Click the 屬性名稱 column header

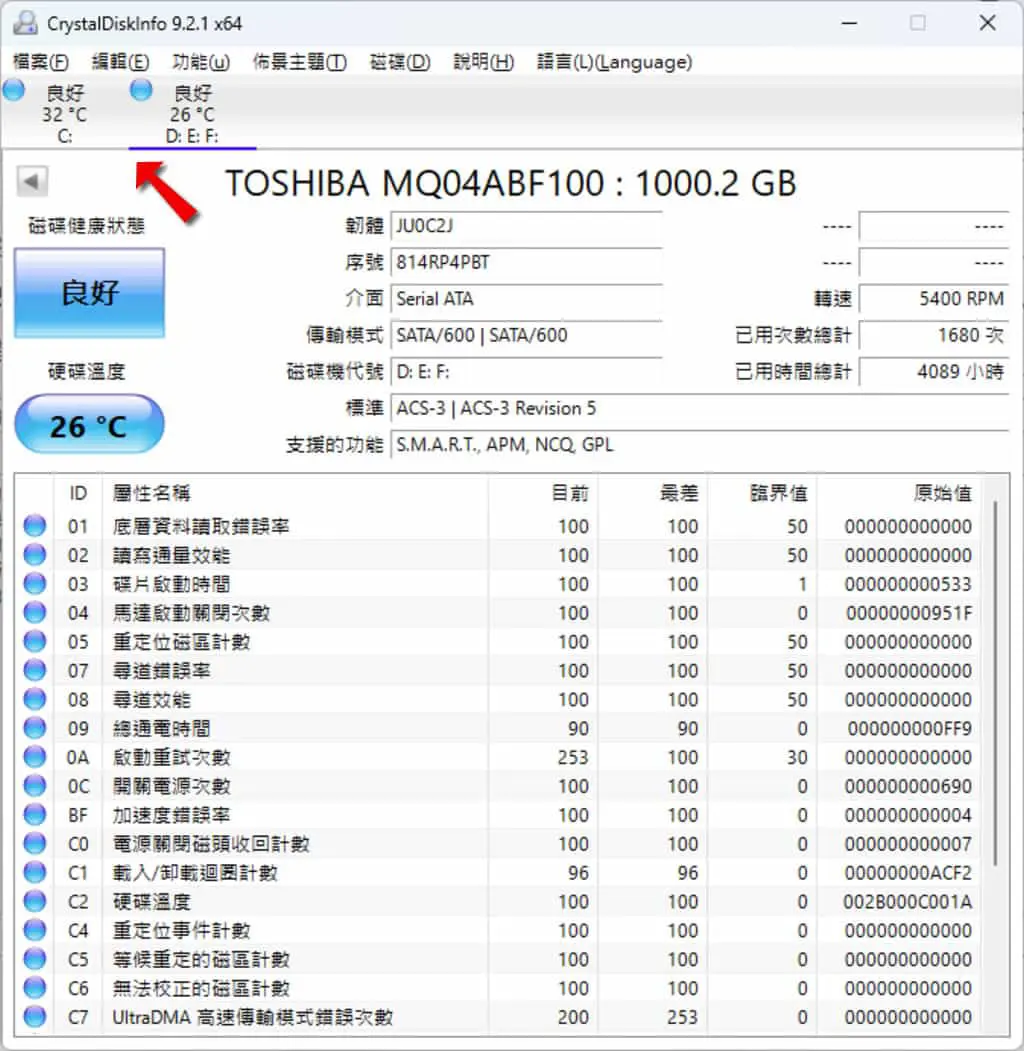(295, 493)
